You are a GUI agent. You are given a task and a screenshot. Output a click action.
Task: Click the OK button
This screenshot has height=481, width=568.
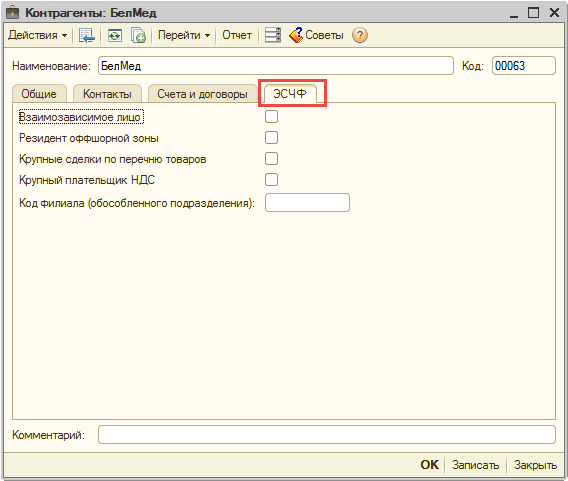tap(429, 465)
